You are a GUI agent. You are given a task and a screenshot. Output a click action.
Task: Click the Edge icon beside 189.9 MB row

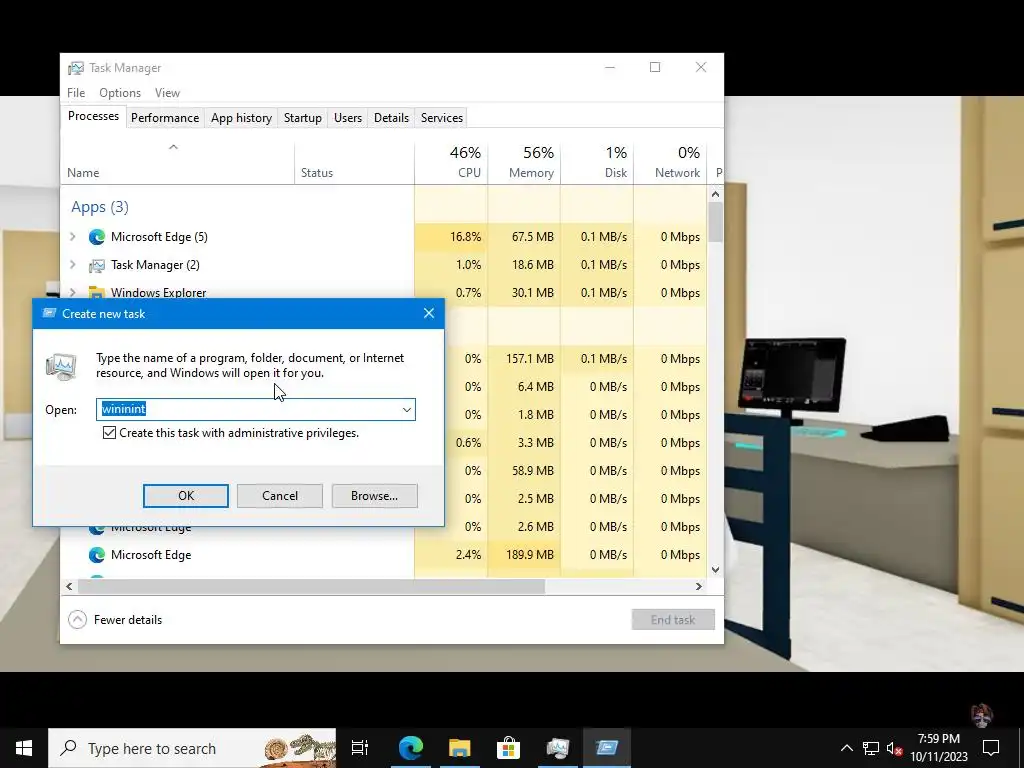pyautogui.click(x=97, y=555)
